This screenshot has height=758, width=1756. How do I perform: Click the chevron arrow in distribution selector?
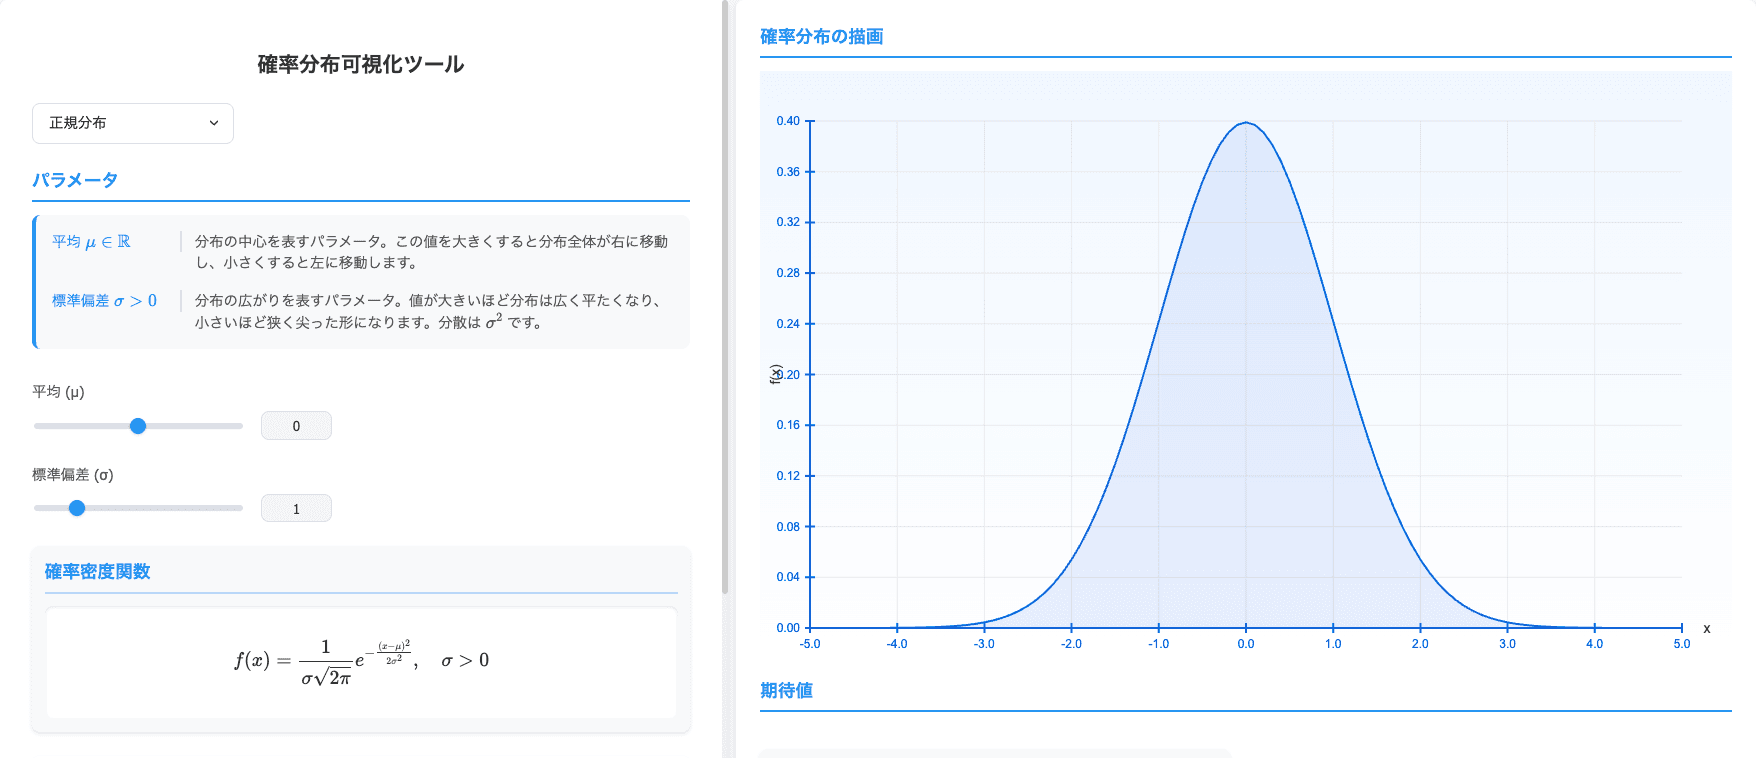click(213, 123)
